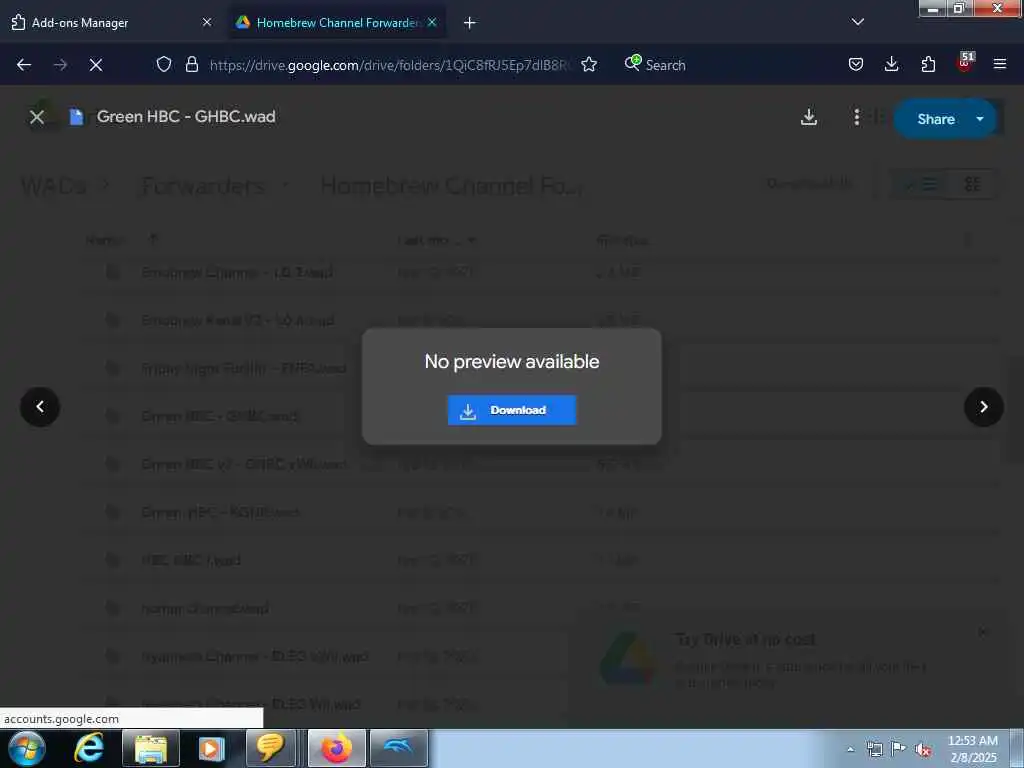Screen dimensions: 1024x768
Task: Open the preview's three-dot more actions menu
Action: click(x=856, y=117)
